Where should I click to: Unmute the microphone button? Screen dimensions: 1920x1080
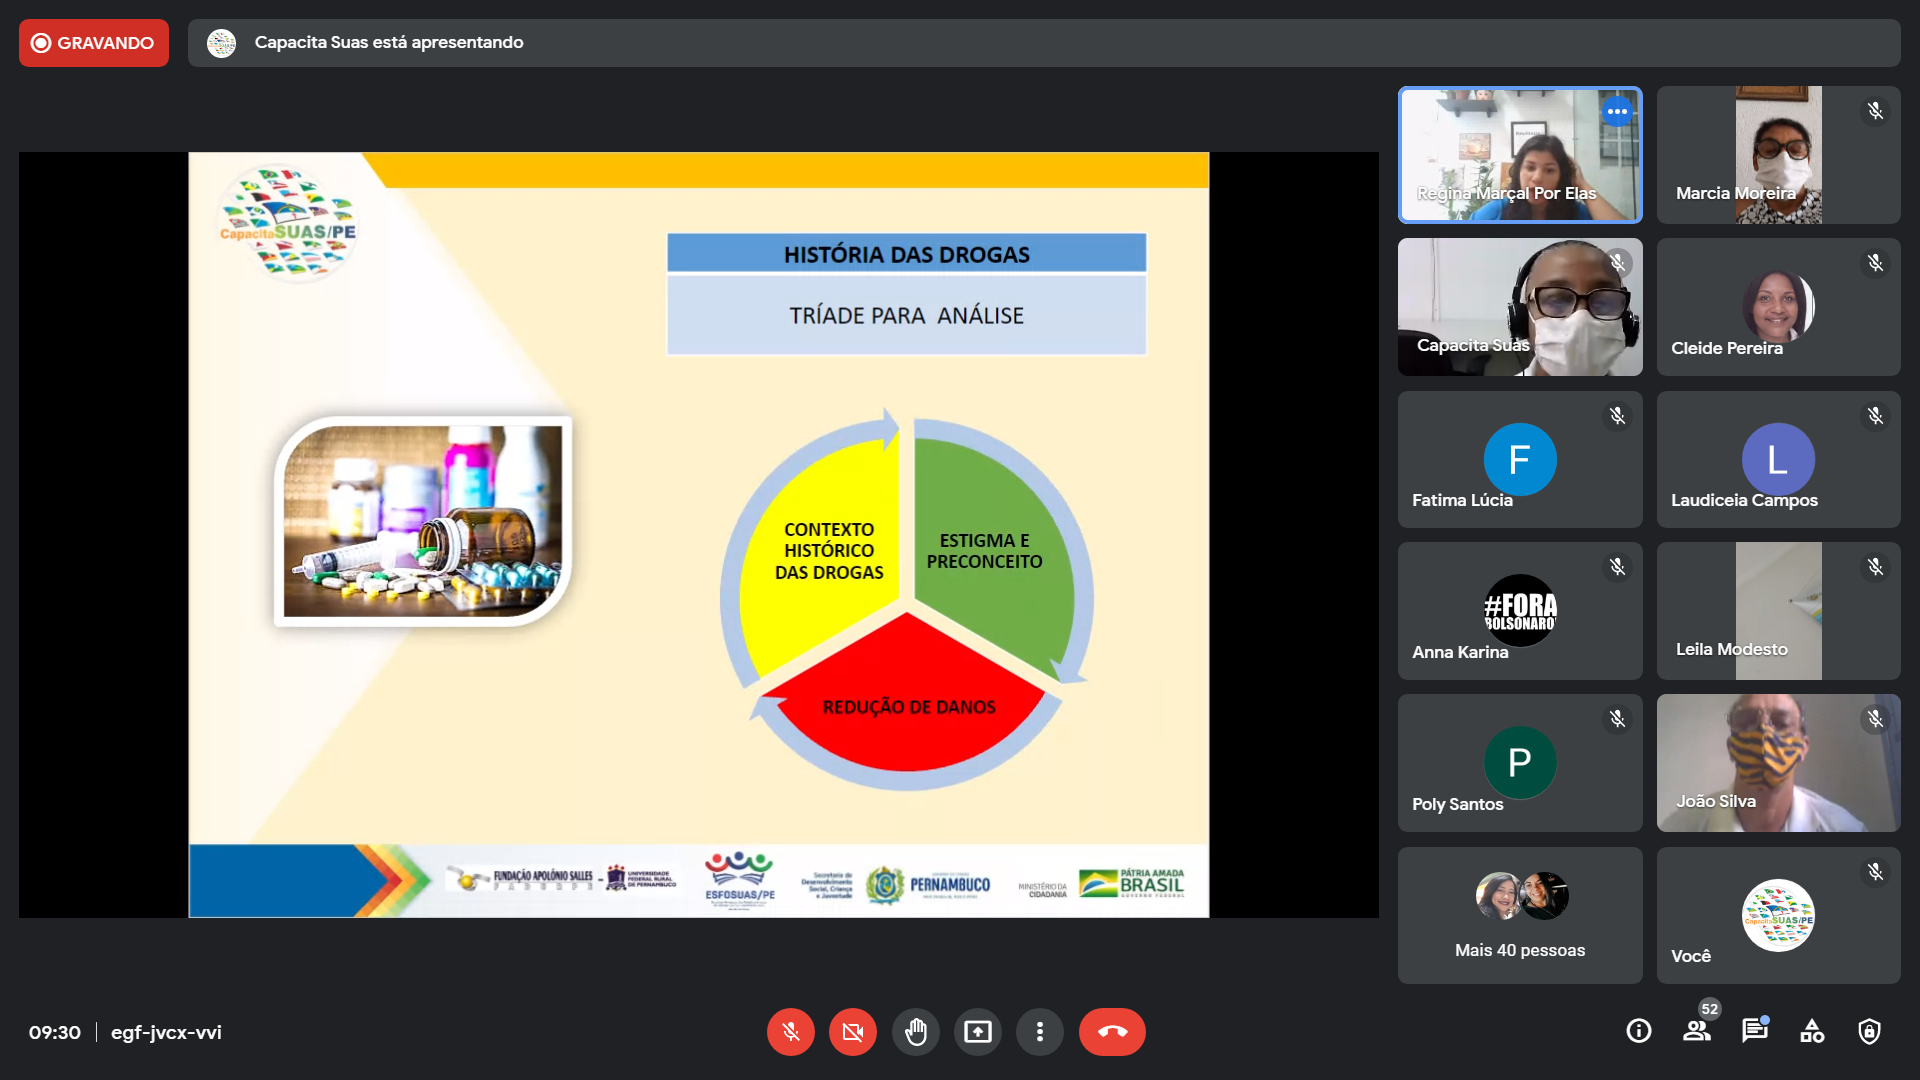[790, 1032]
